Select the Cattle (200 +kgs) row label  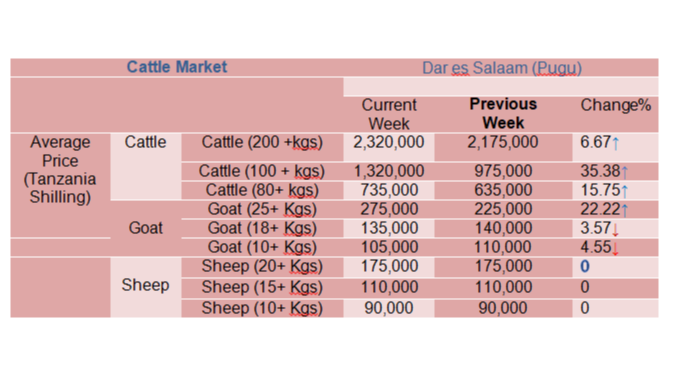tap(262, 142)
